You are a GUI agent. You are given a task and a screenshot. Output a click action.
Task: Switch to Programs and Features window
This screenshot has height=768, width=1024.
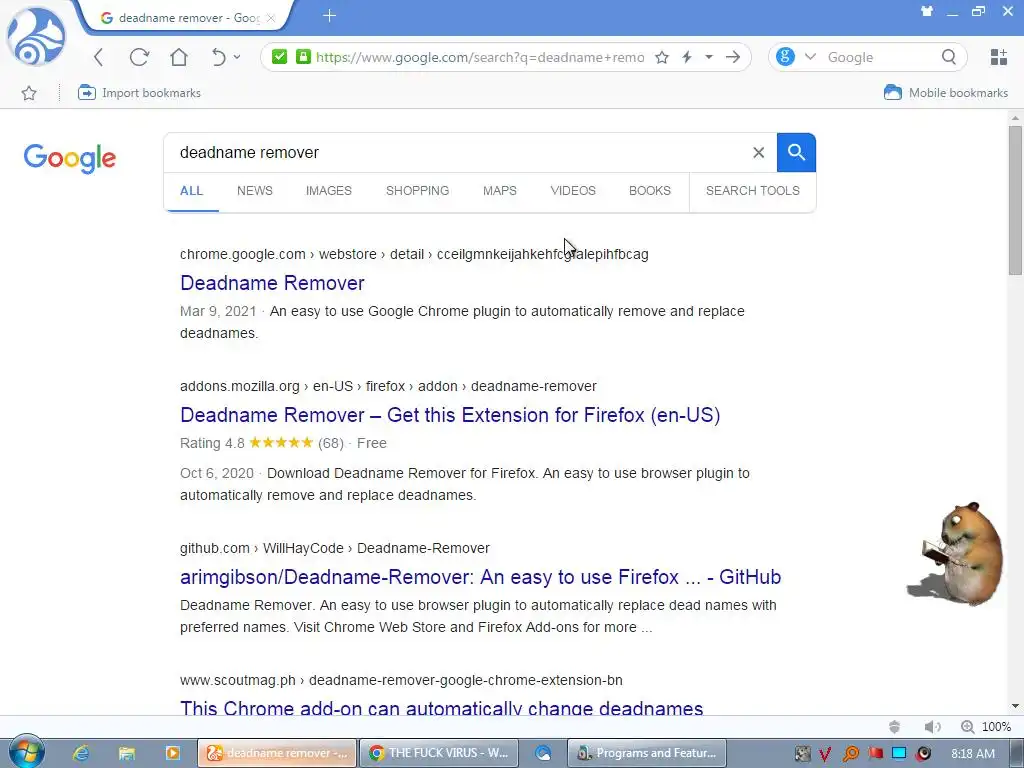(647, 753)
